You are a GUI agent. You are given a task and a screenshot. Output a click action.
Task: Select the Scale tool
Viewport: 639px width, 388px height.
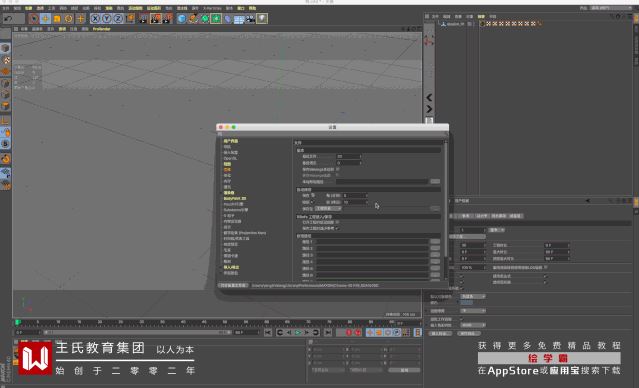pyautogui.click(x=57, y=19)
